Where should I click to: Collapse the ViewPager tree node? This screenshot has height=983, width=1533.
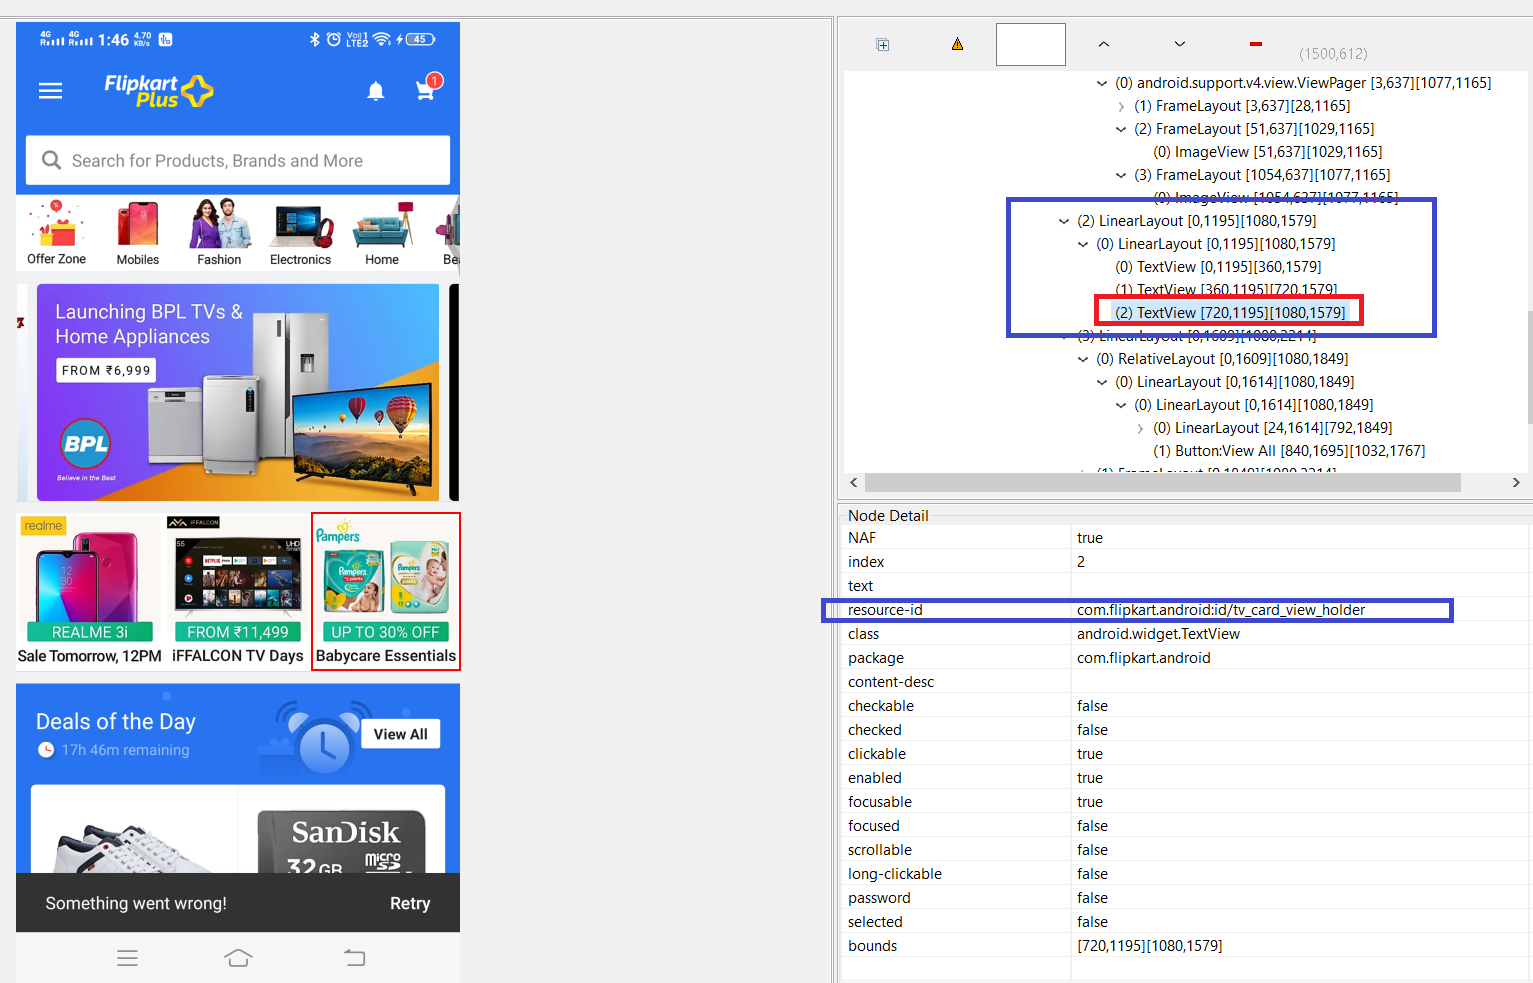pyautogui.click(x=1102, y=83)
